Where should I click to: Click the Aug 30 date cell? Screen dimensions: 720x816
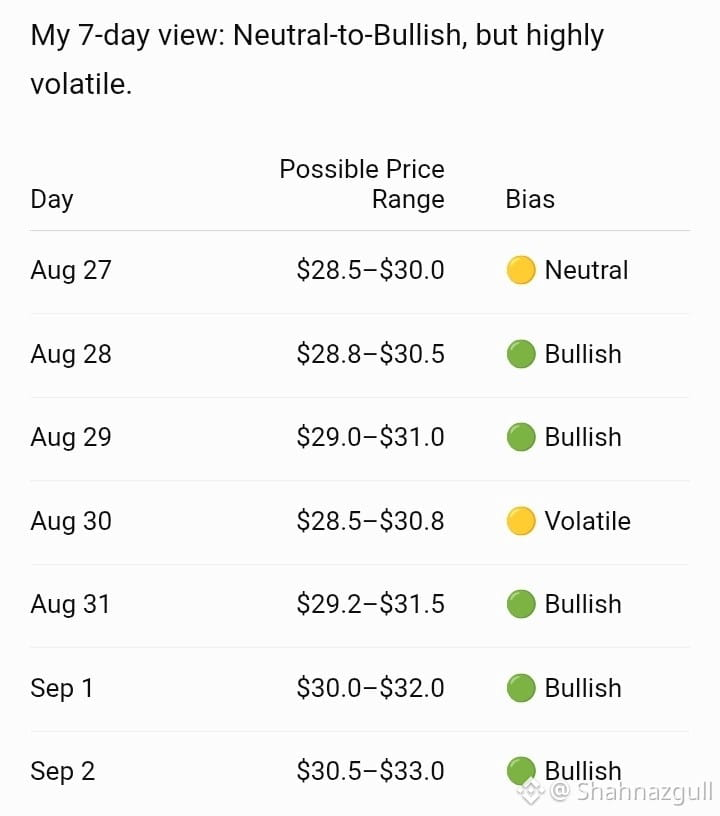click(x=71, y=521)
